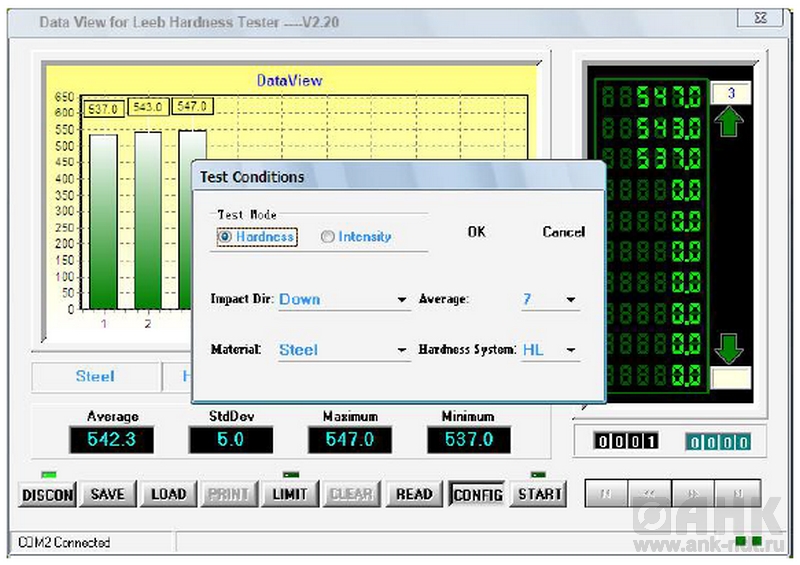Select the Hardness test mode radio
The width and height of the screenshot is (800, 565).
point(226,237)
